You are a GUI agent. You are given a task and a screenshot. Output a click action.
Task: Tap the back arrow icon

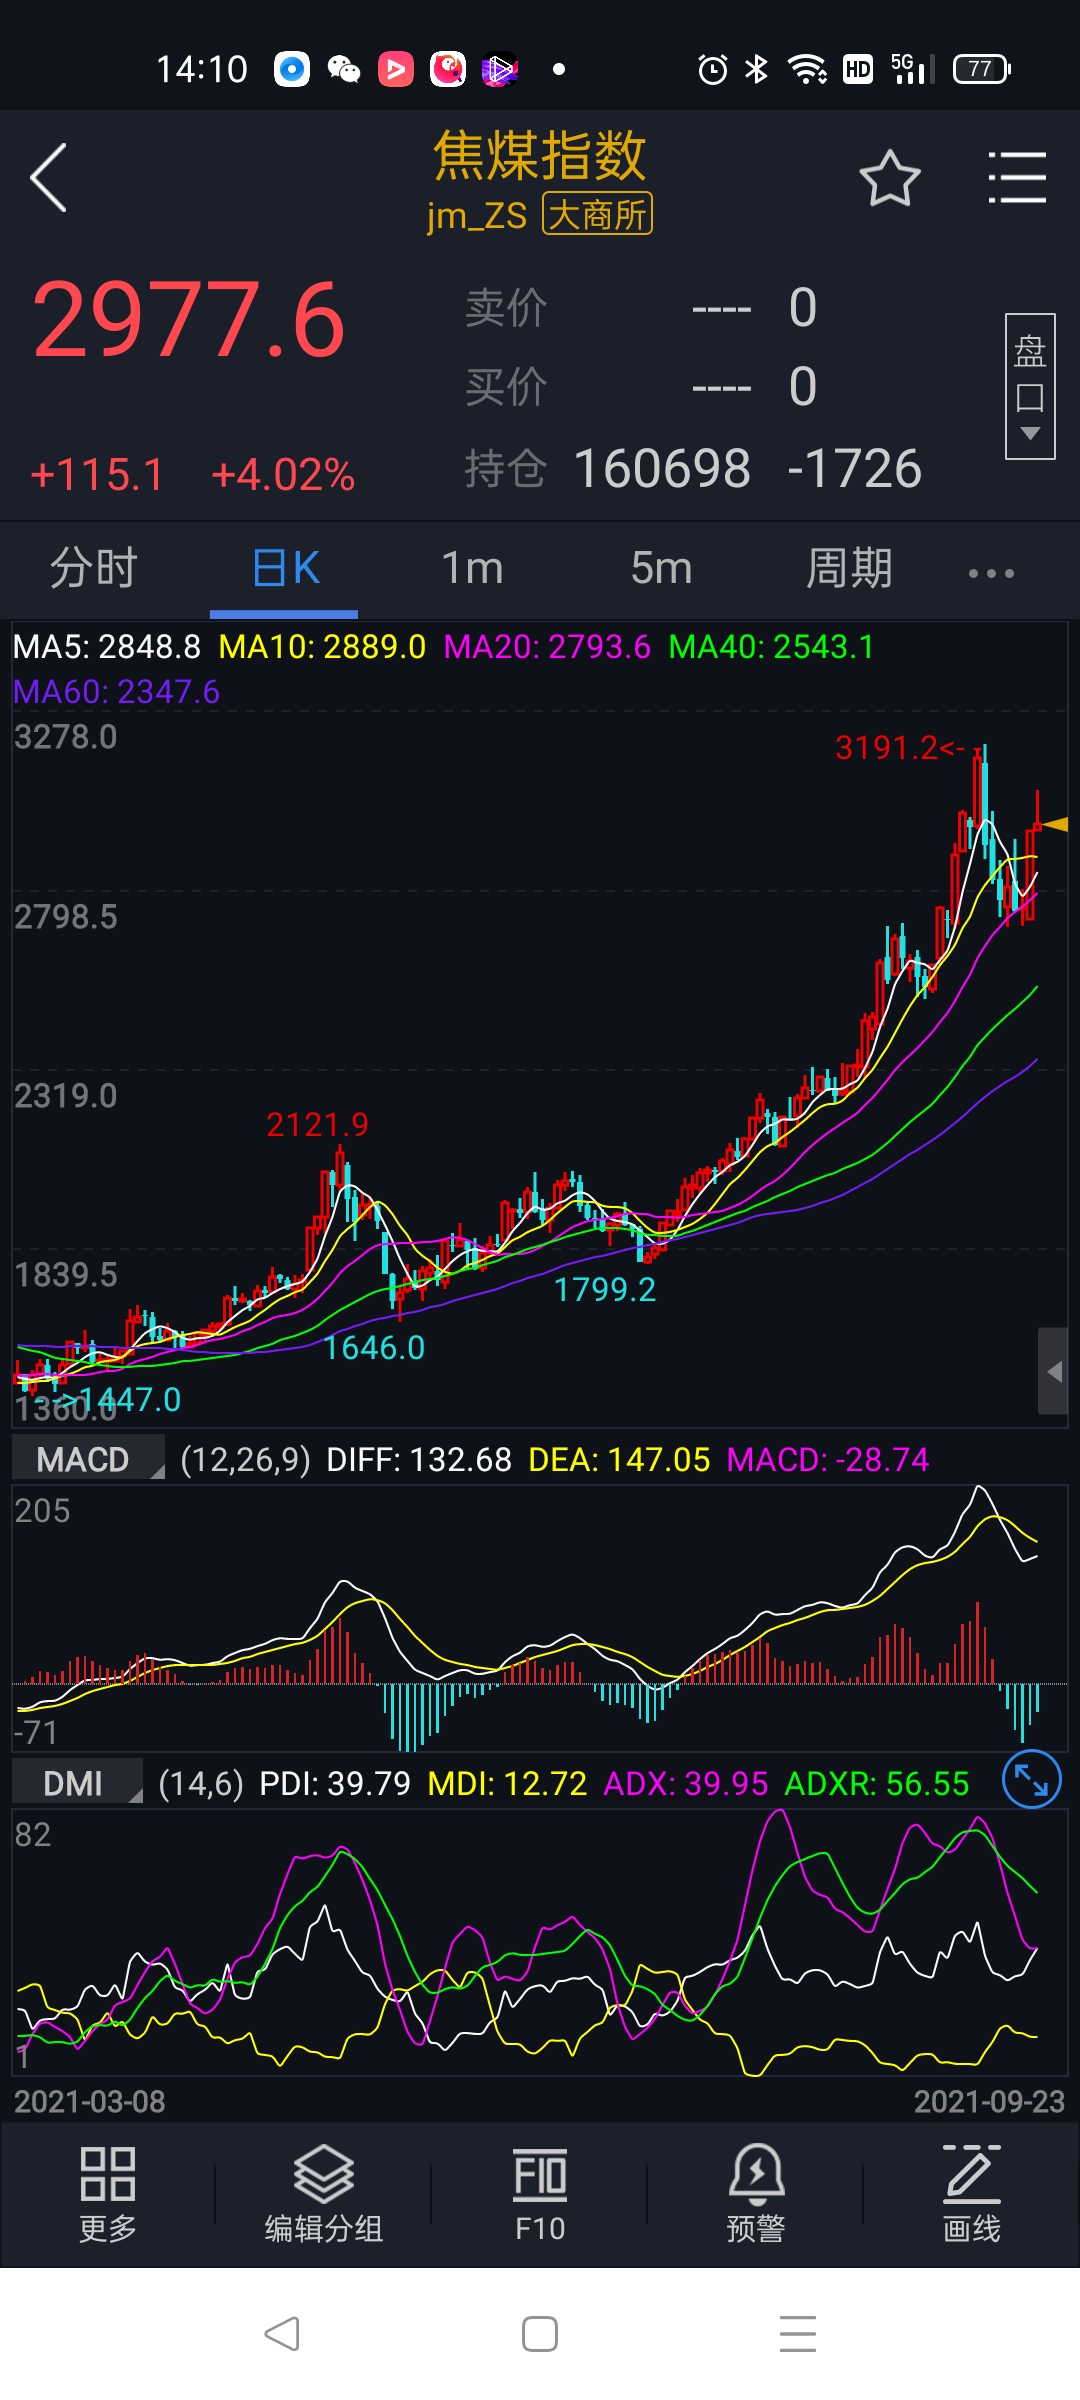[50, 178]
